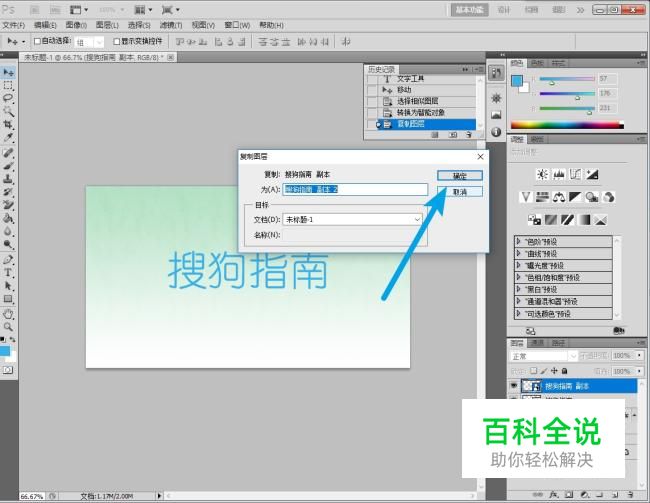Add a Levels adjustment
The image size is (650, 503).
coord(558,175)
